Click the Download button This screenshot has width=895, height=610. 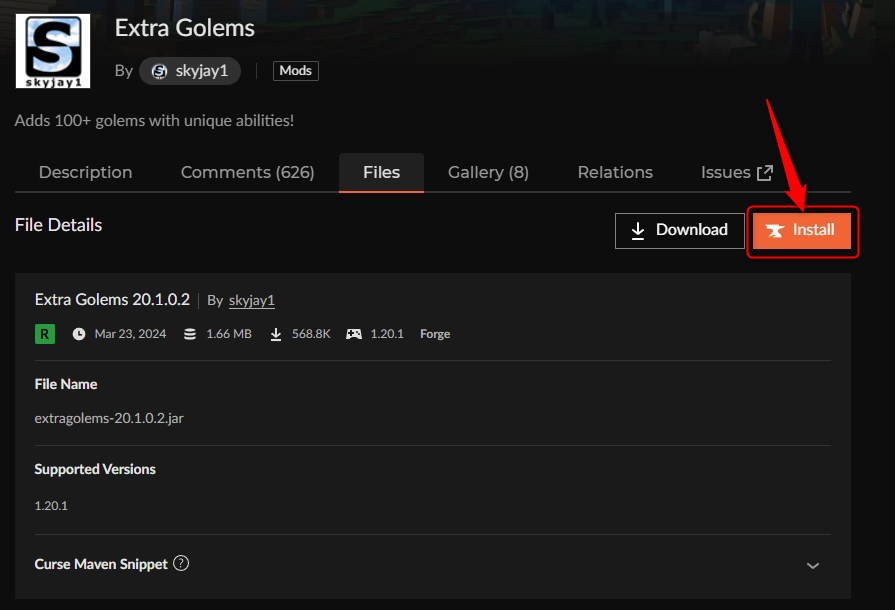coord(680,231)
